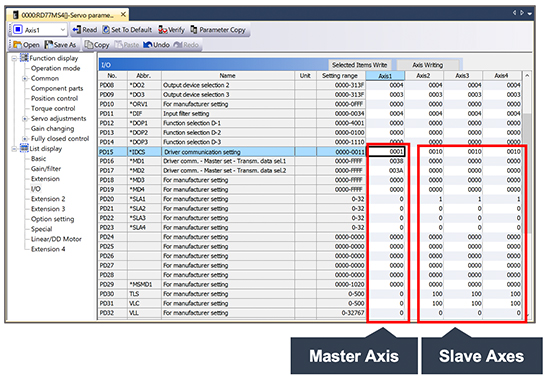Click the Selected Items Write button
547x378 pixels.
(359, 65)
